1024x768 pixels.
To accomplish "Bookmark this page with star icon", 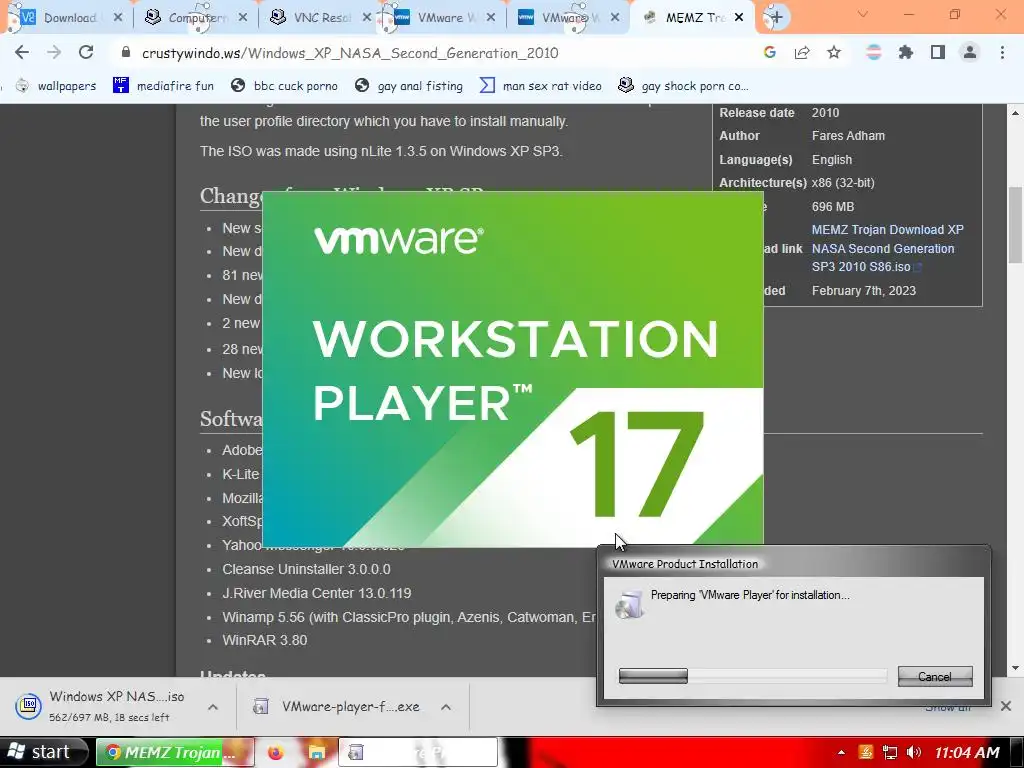I will click(x=834, y=52).
